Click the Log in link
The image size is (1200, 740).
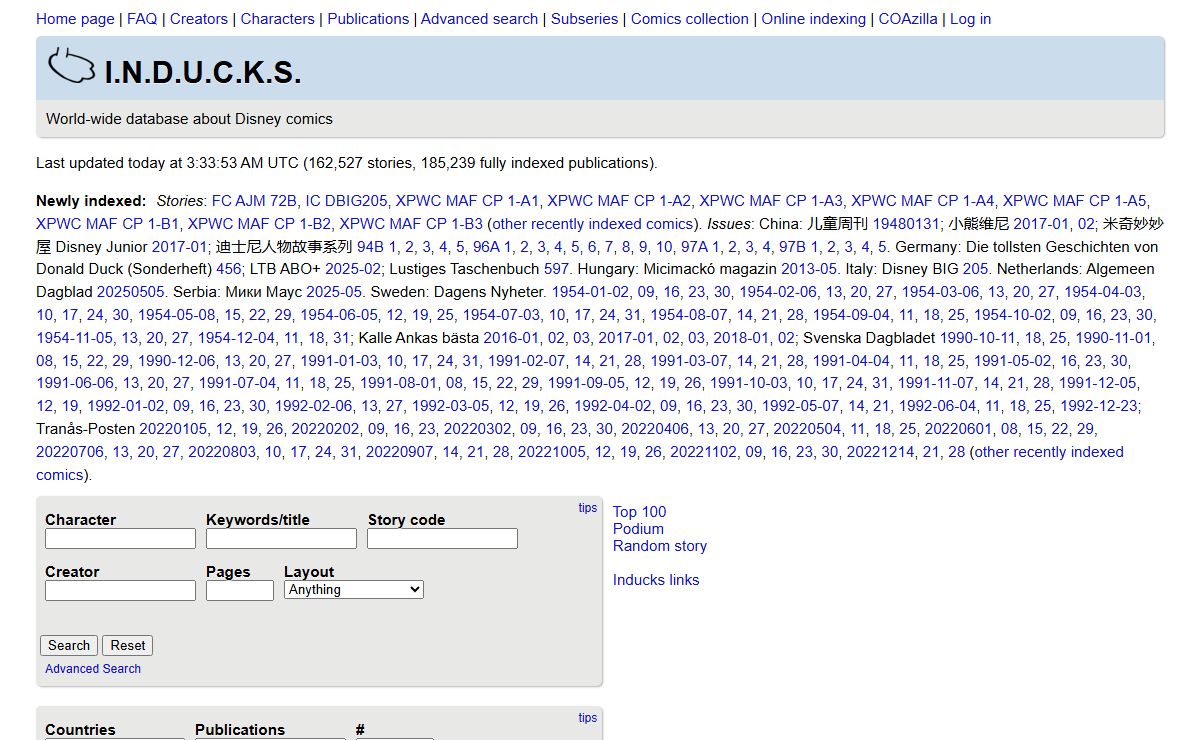pyautogui.click(x=970, y=19)
